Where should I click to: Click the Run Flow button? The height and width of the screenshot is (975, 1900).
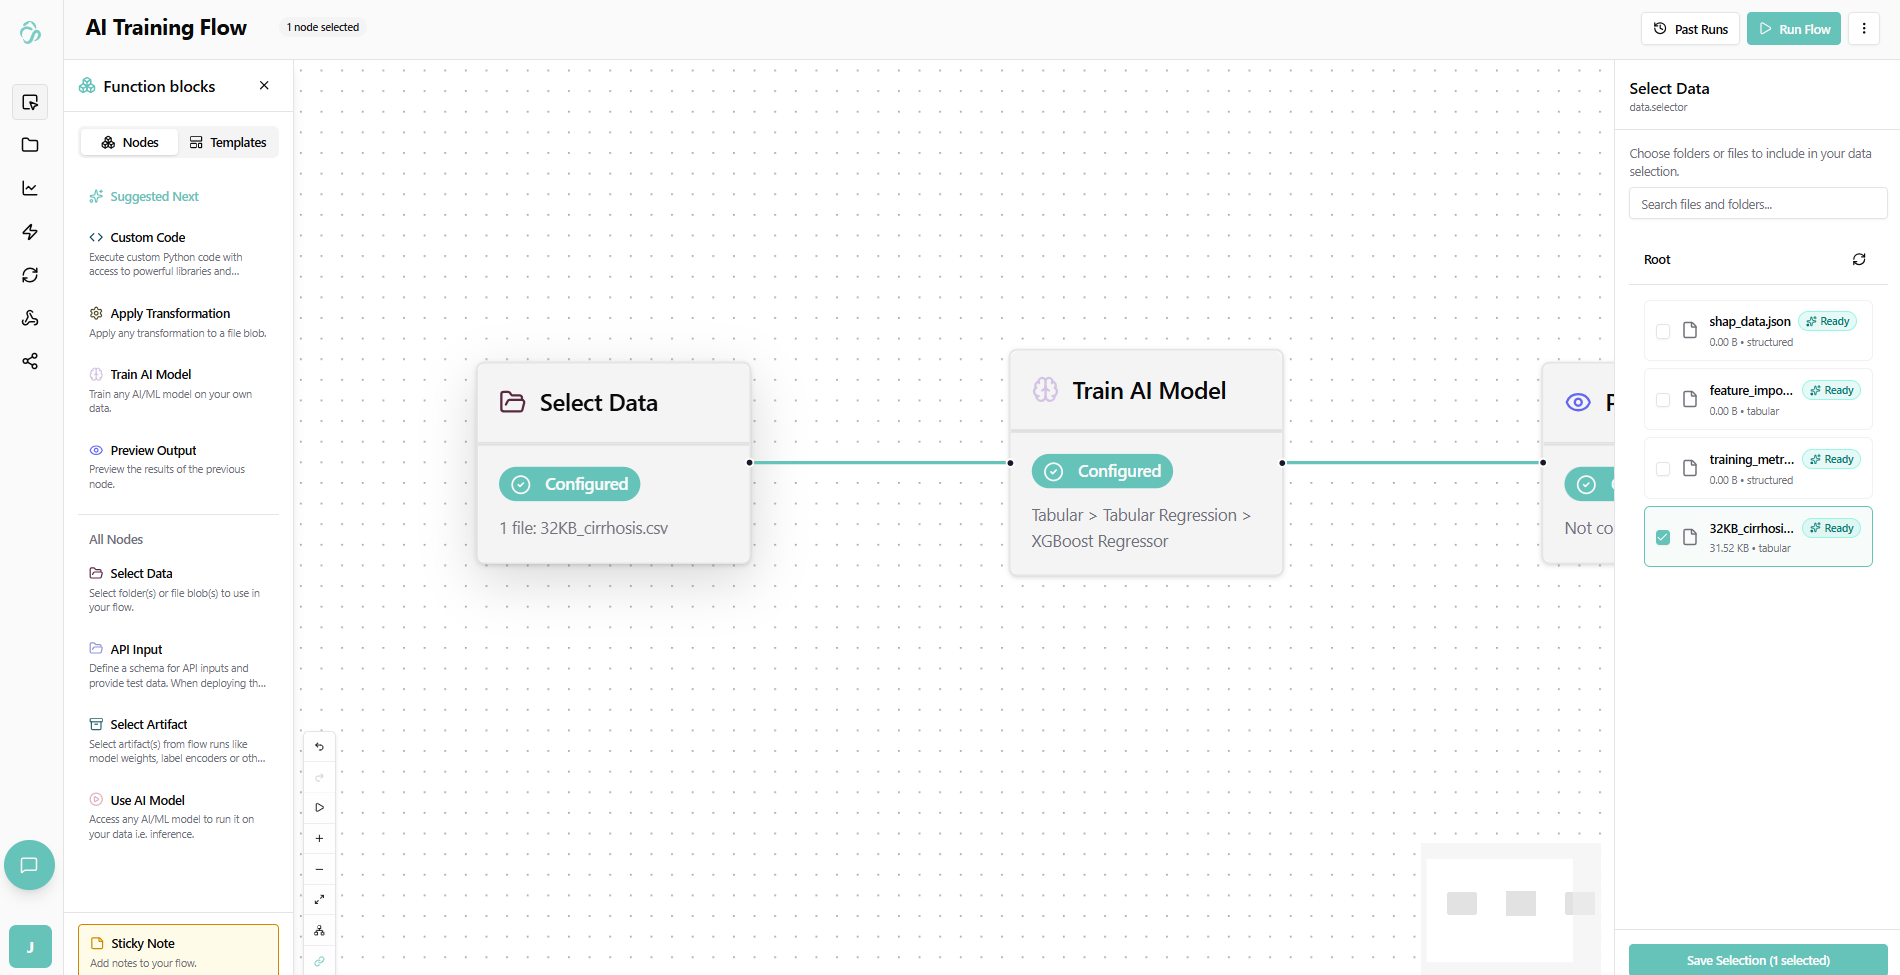click(x=1793, y=29)
